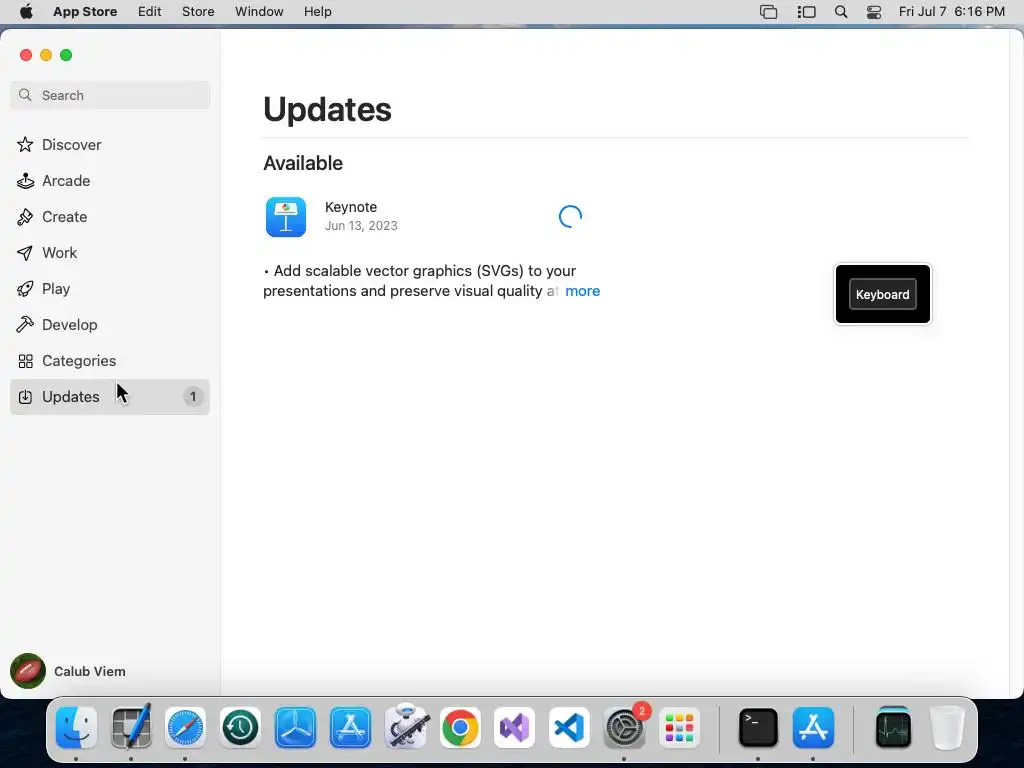Screen dimensions: 1024x768
Task: Open Terminal from the Dock
Action: click(758, 727)
